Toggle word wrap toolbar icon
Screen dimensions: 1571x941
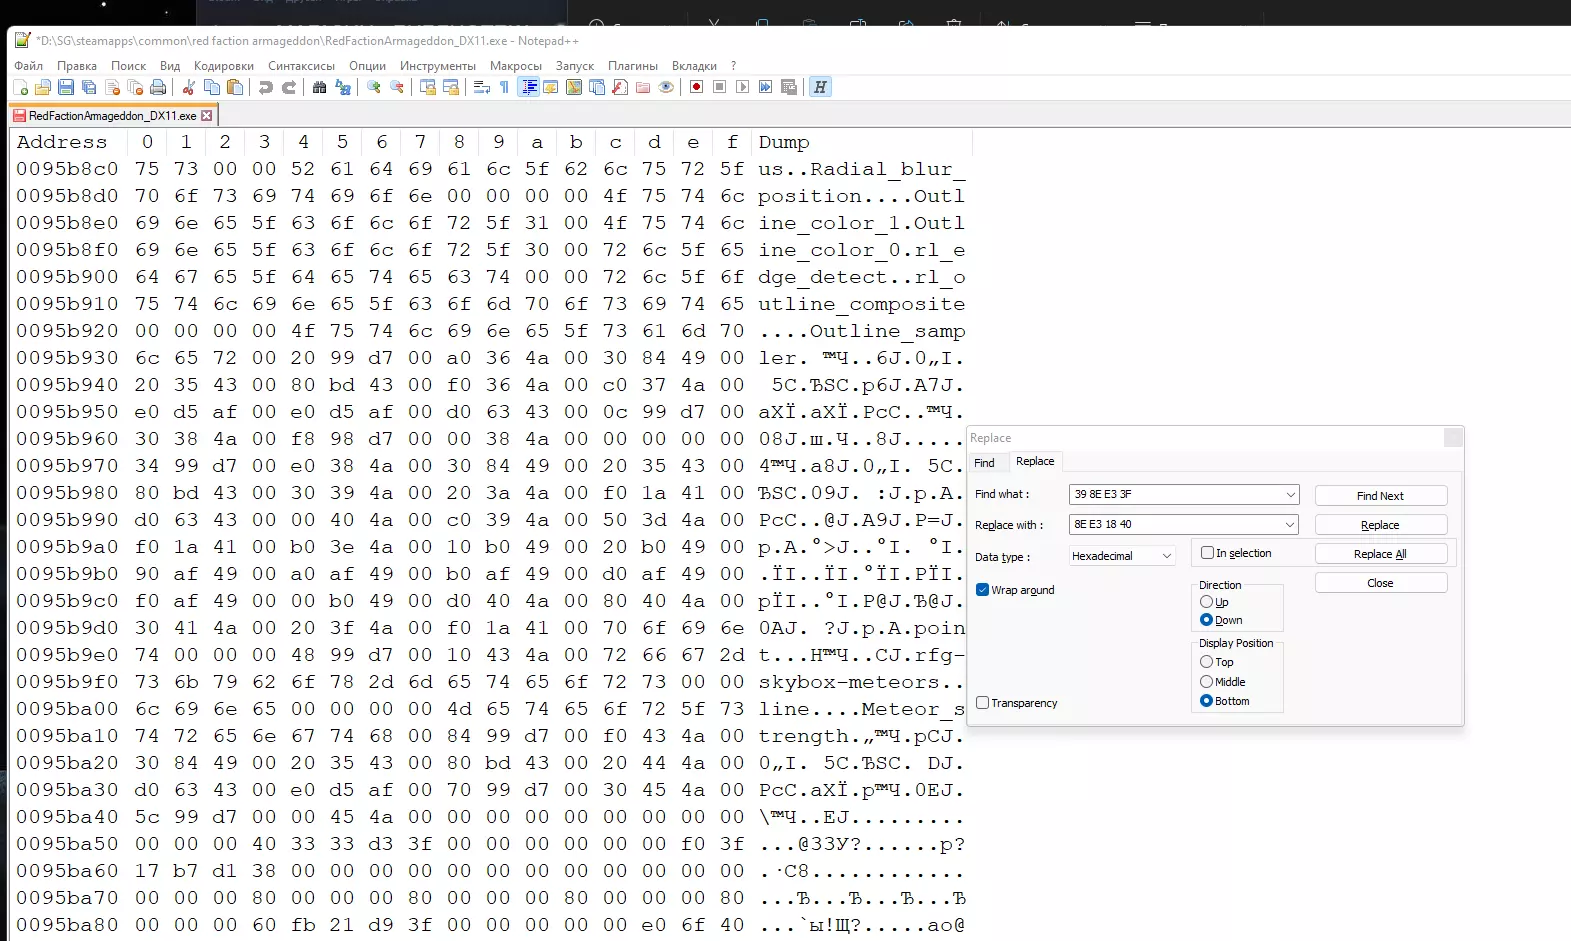(x=481, y=87)
